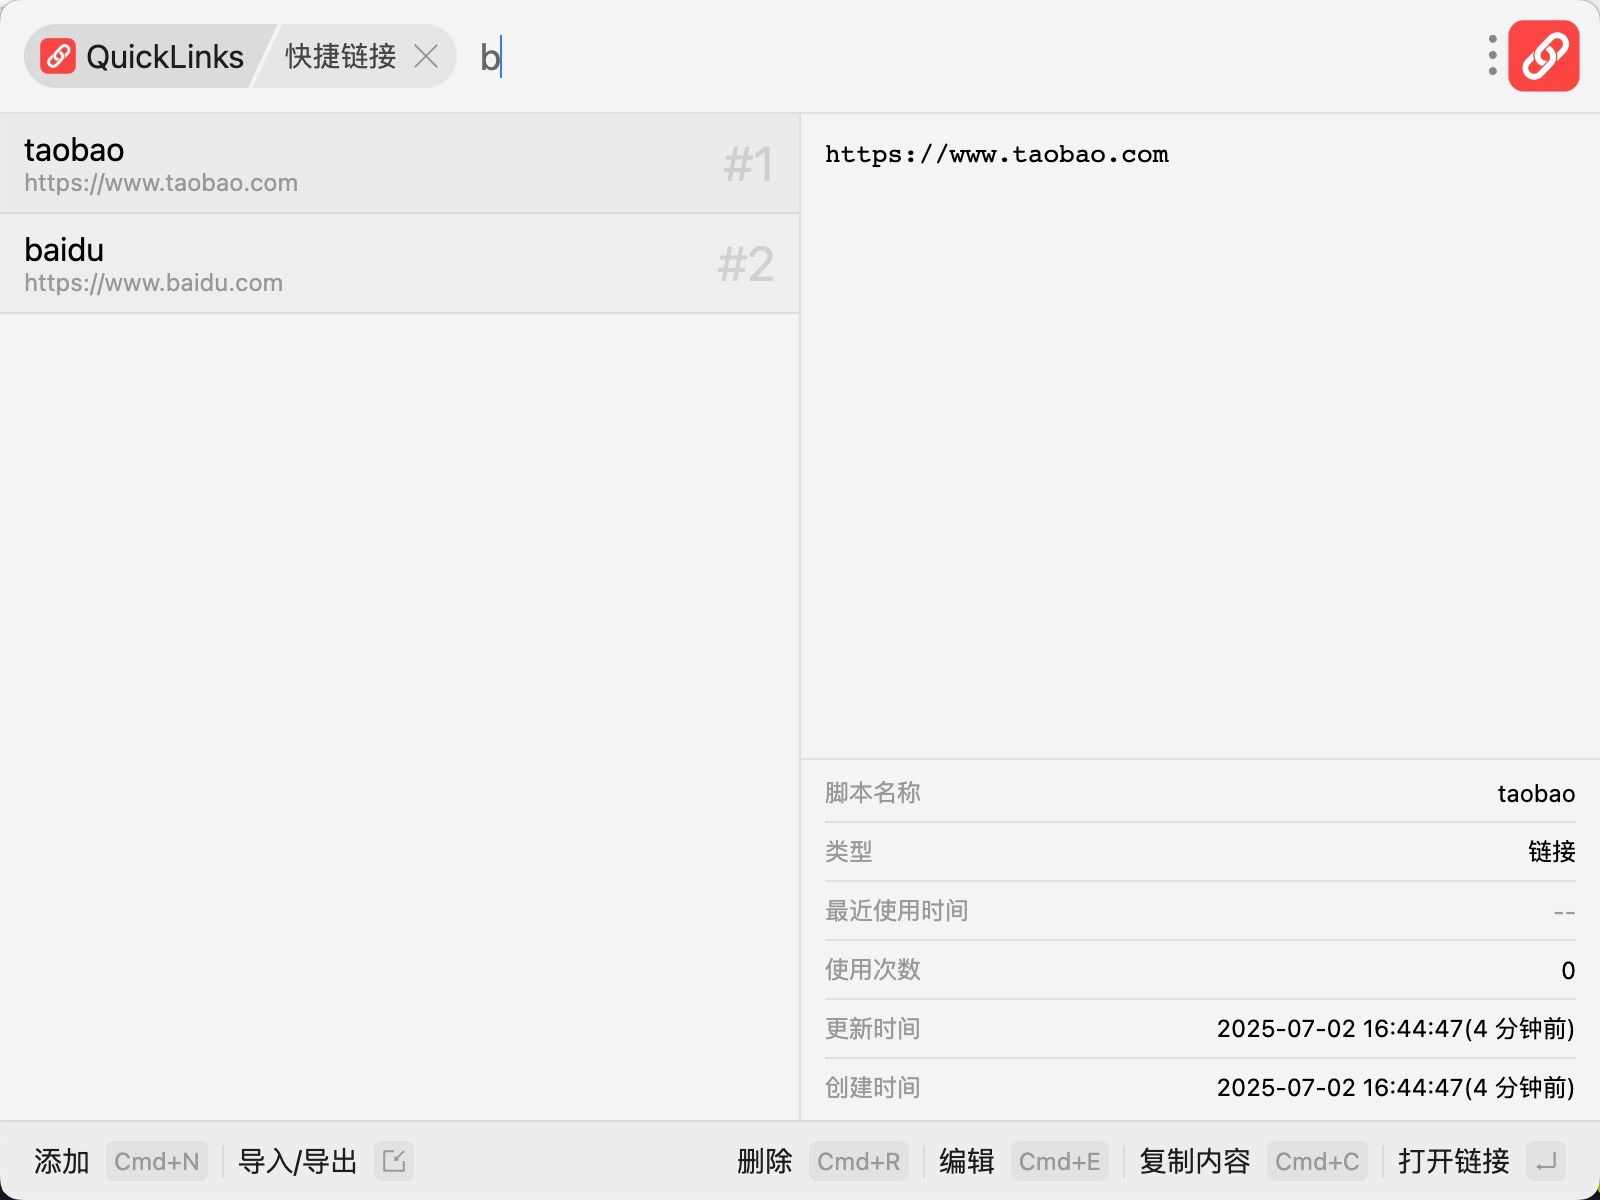Viewport: 1600px width, 1200px height.
Task: Click the Cmd+C shortcut badge
Action: coord(1317,1161)
